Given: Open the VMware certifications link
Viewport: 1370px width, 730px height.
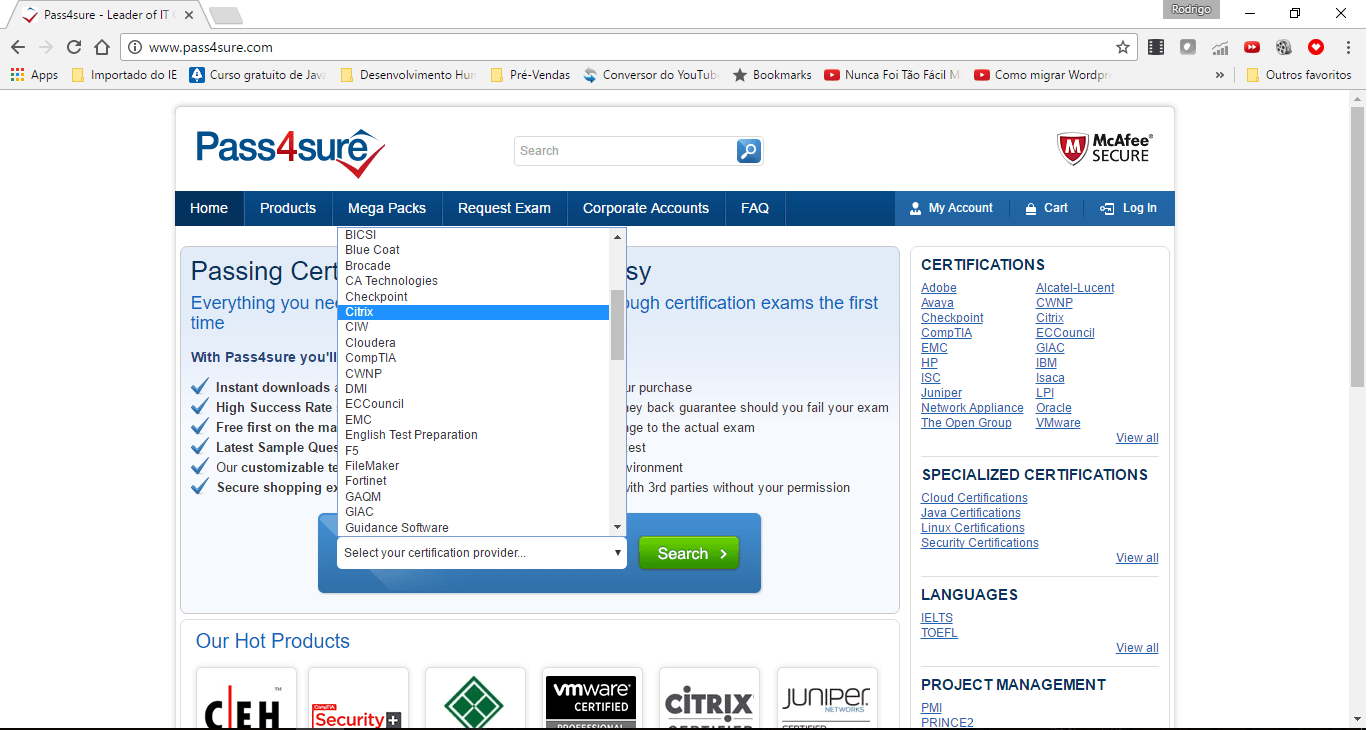Looking at the screenshot, I should [x=1058, y=423].
